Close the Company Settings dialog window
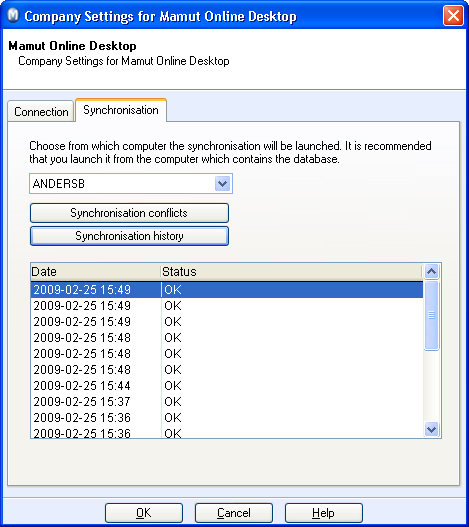Image resolution: width=469 pixels, height=527 pixels. [x=453, y=15]
